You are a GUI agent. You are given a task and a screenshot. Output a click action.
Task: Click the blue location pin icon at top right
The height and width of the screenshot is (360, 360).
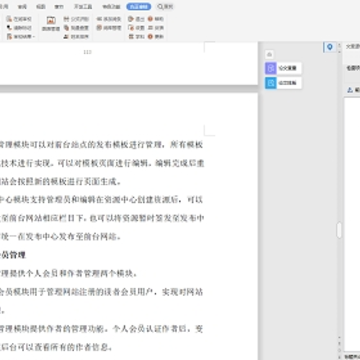pos(330,47)
